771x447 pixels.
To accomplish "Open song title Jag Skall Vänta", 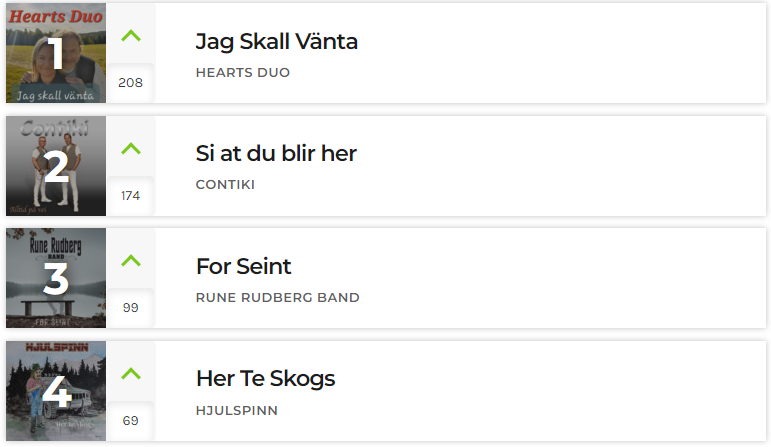I will click(276, 42).
